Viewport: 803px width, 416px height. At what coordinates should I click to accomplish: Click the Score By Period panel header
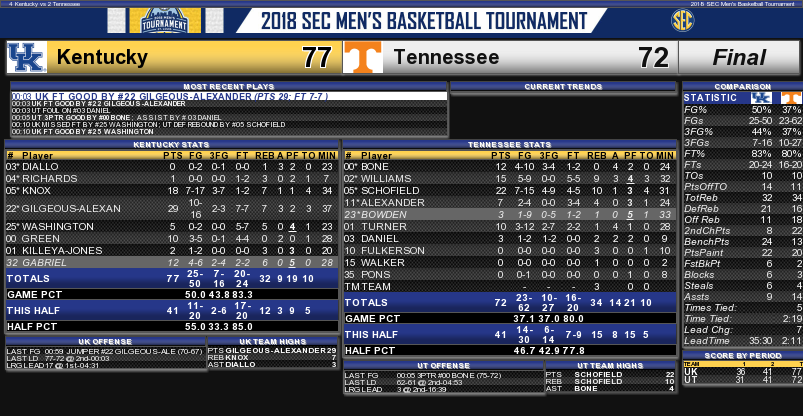click(743, 356)
